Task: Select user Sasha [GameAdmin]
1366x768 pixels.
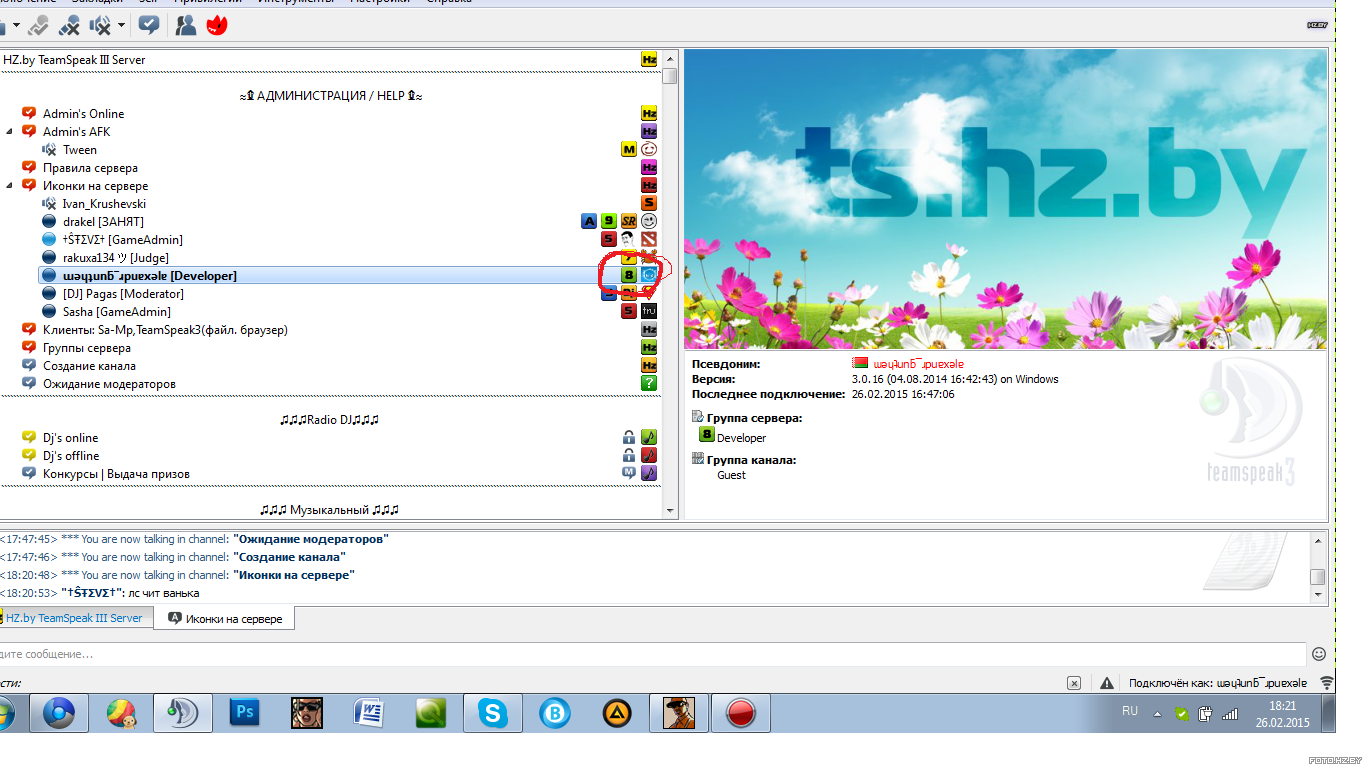Action: pos(116,312)
